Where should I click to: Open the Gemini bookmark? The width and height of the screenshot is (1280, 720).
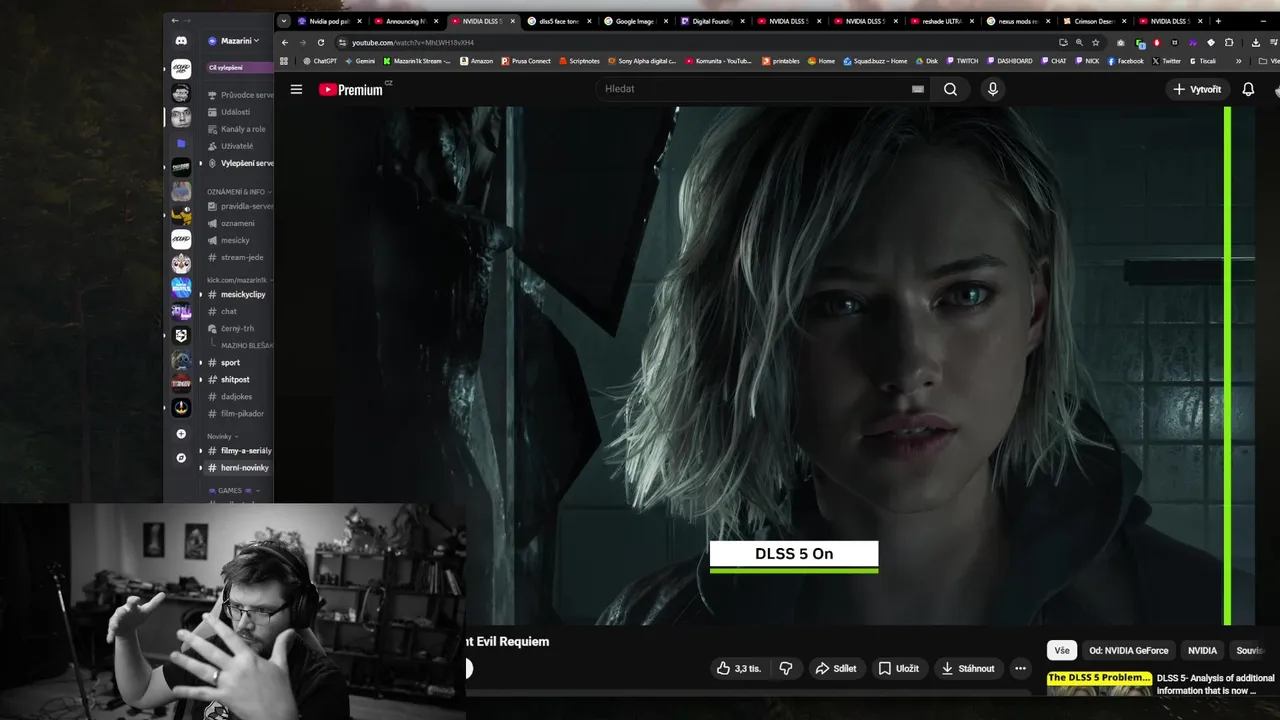(x=360, y=61)
